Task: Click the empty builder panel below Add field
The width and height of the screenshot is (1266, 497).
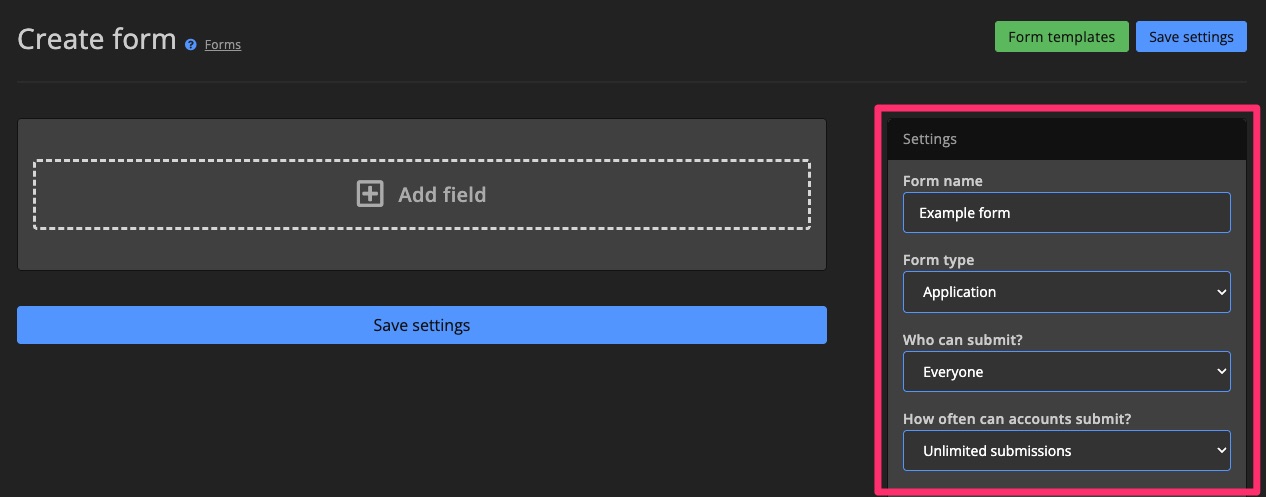Action: tap(421, 250)
